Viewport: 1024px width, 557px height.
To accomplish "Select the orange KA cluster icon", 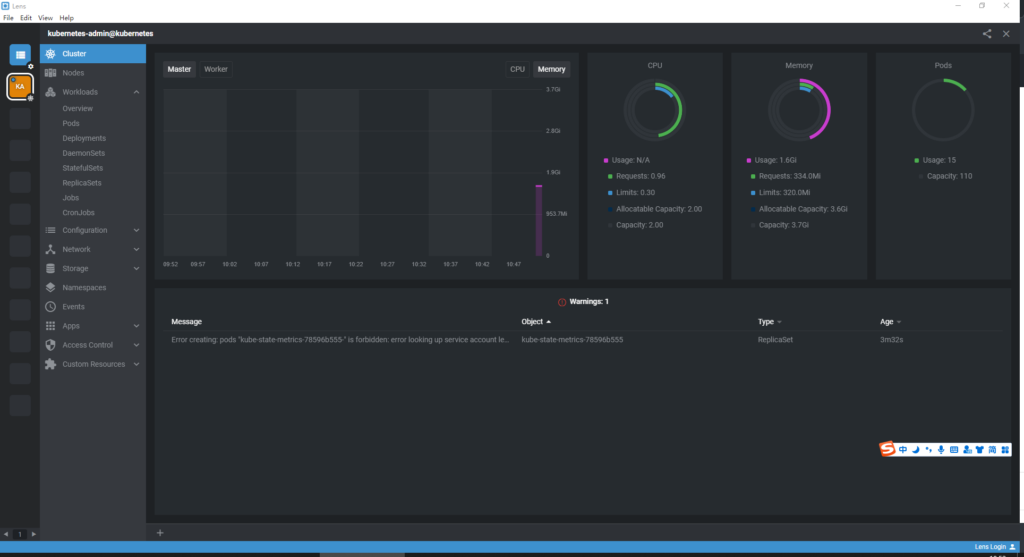I will pyautogui.click(x=20, y=86).
